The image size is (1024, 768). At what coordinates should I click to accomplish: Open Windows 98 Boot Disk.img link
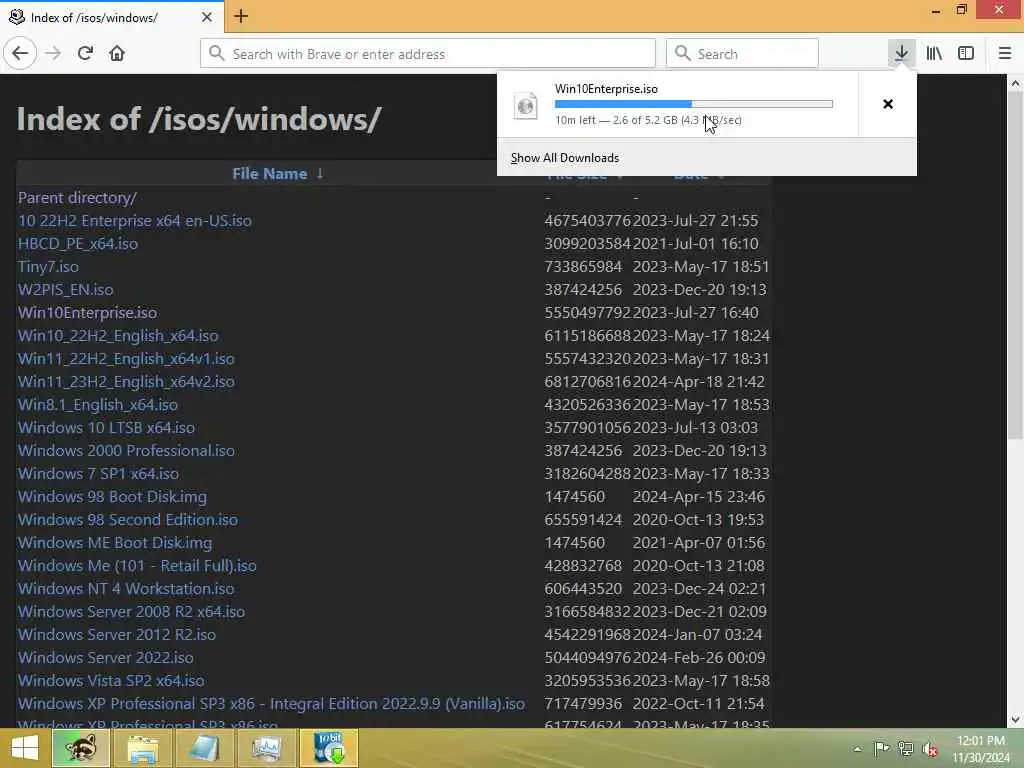point(112,496)
